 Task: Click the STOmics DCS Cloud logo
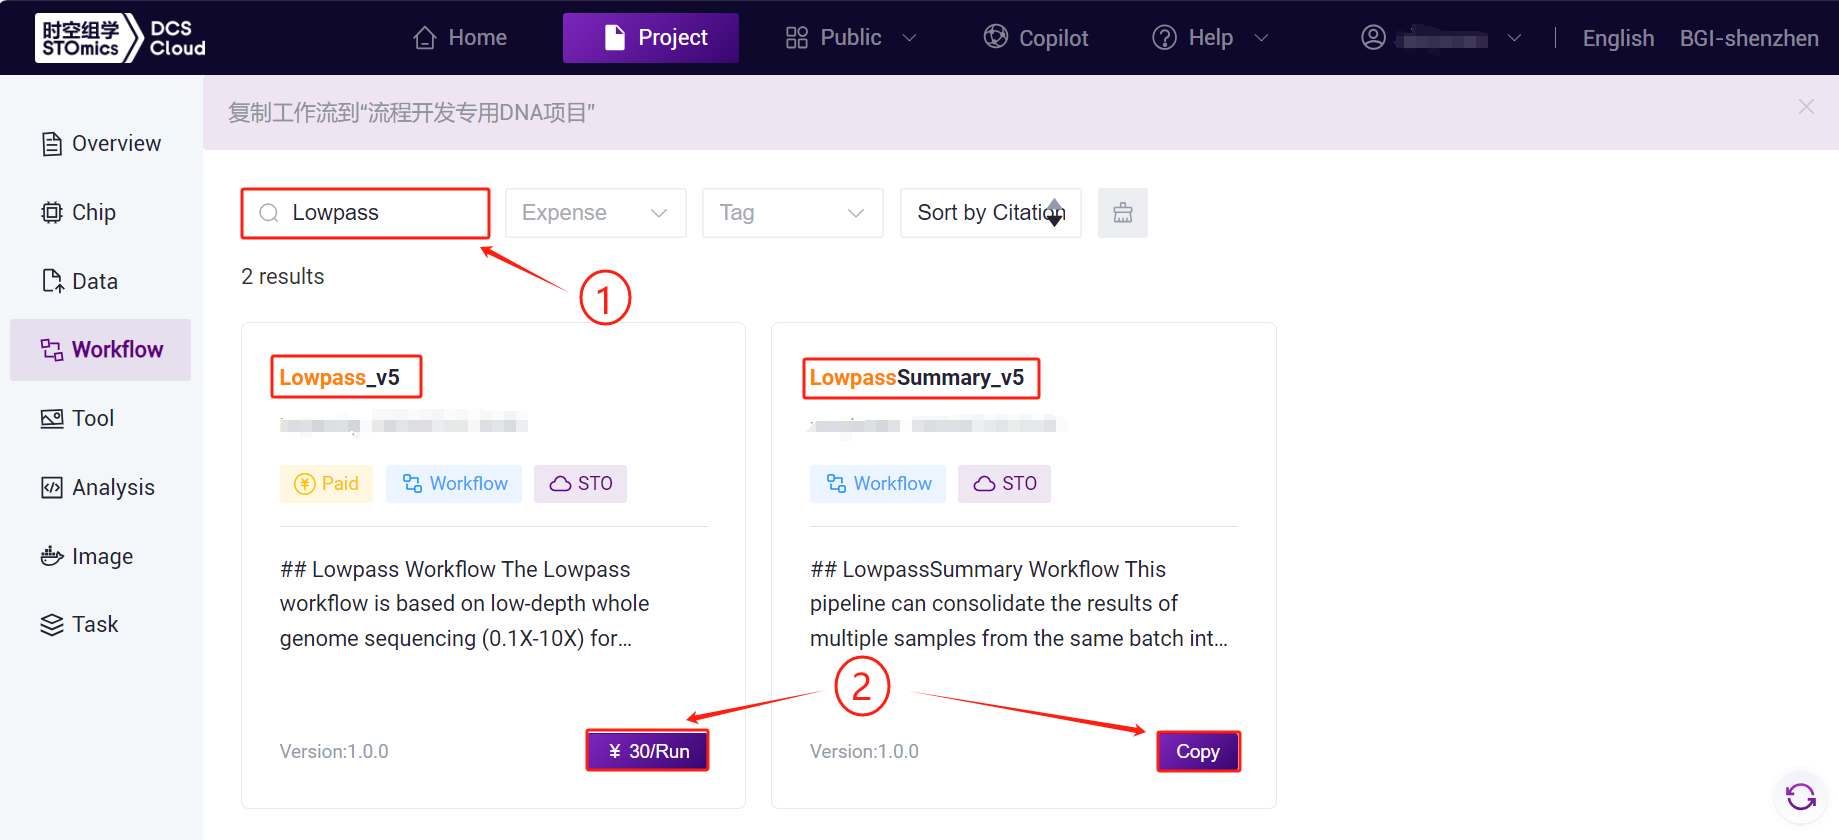pos(120,38)
